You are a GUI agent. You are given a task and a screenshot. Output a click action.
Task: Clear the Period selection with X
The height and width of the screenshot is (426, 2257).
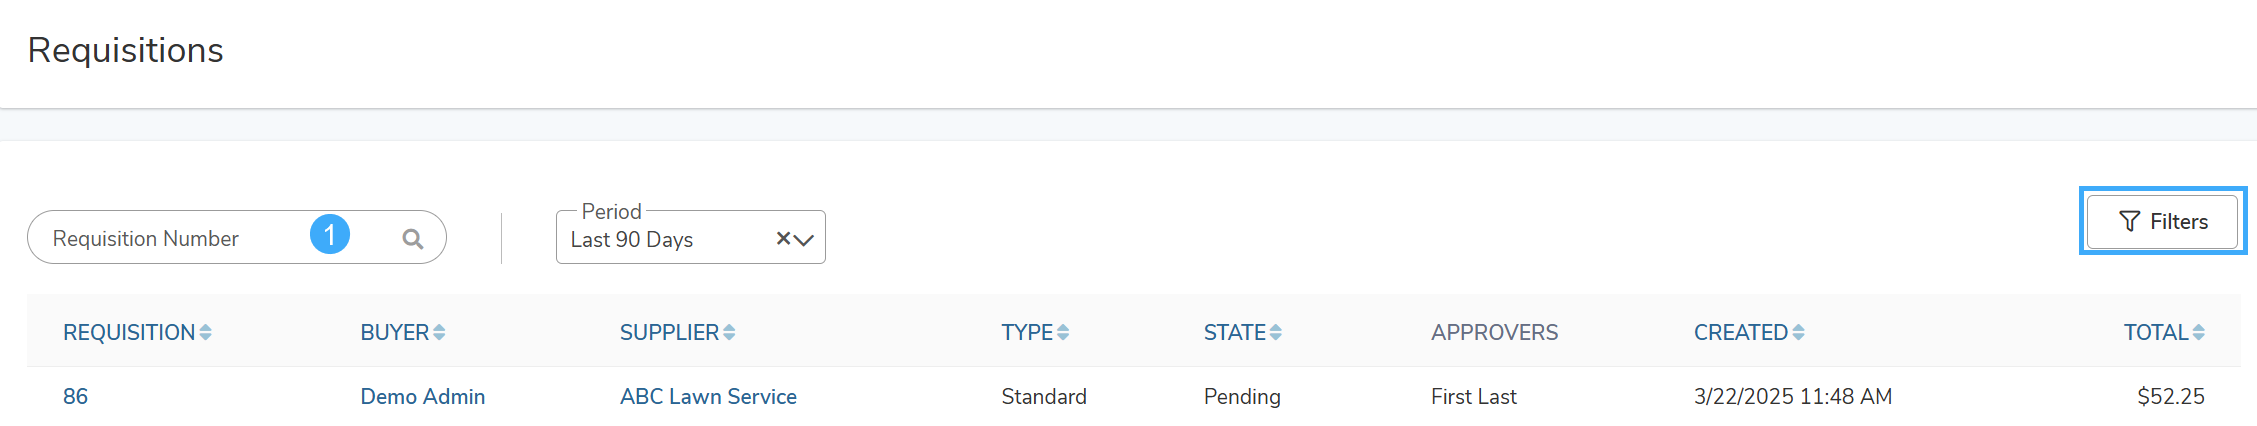point(783,238)
